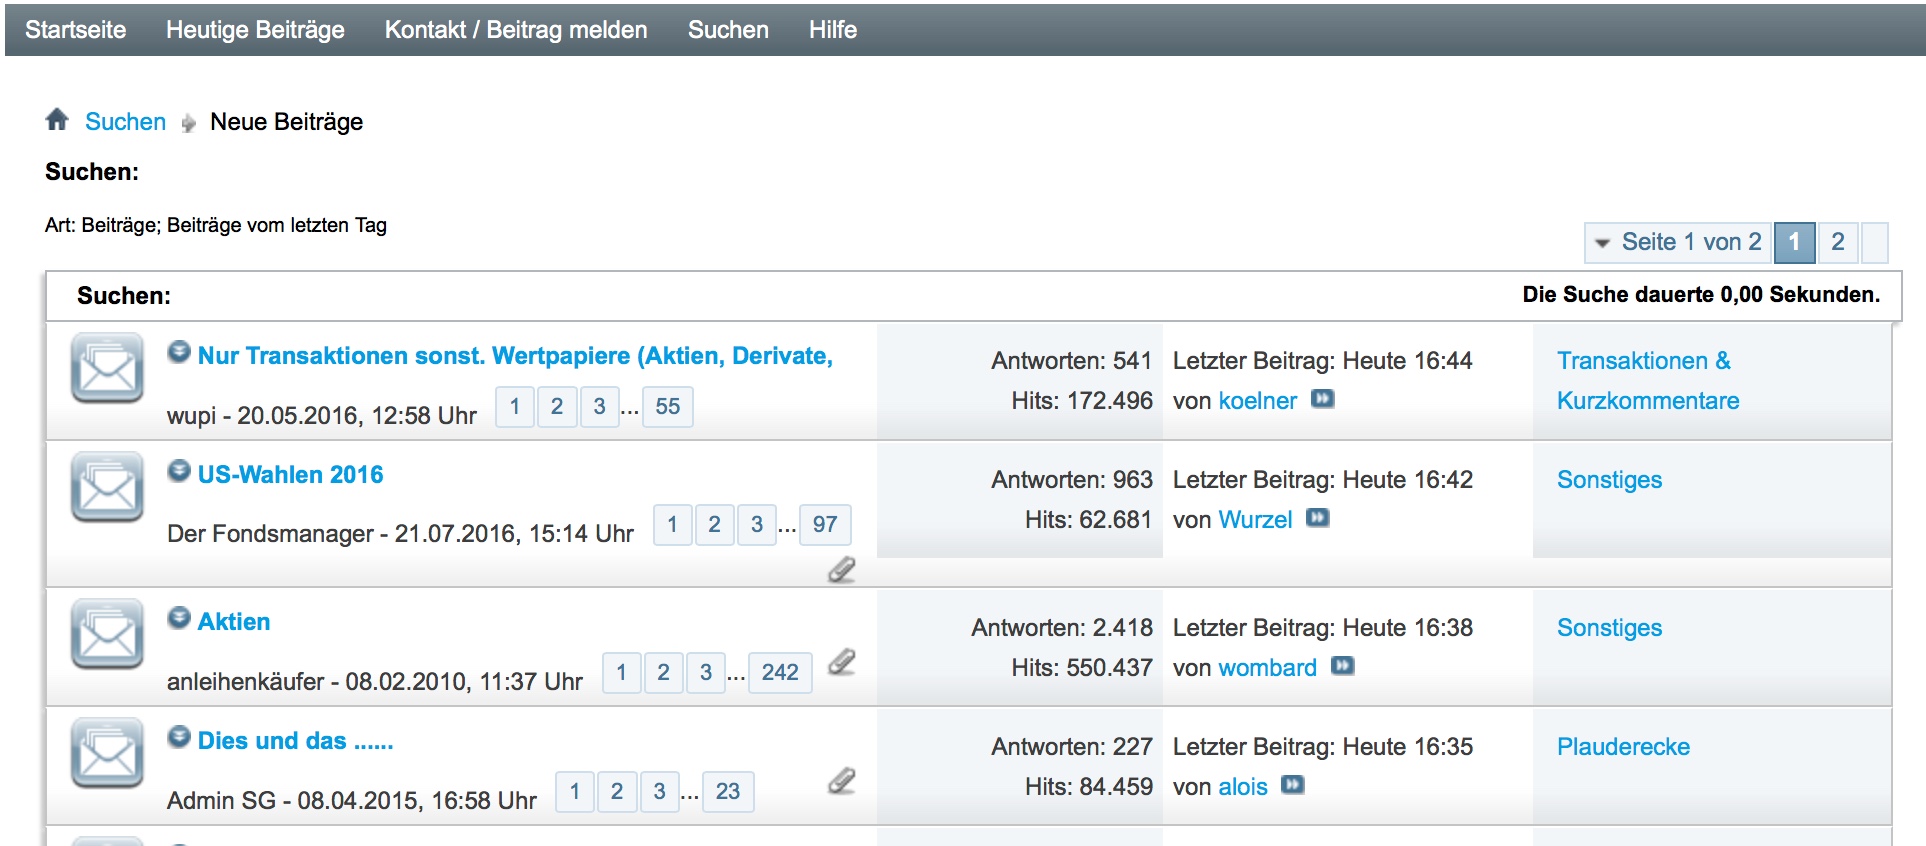Click the text Letzter Beitrag: Heute 16:35
The height and width of the screenshot is (846, 1926).
[1323, 747]
